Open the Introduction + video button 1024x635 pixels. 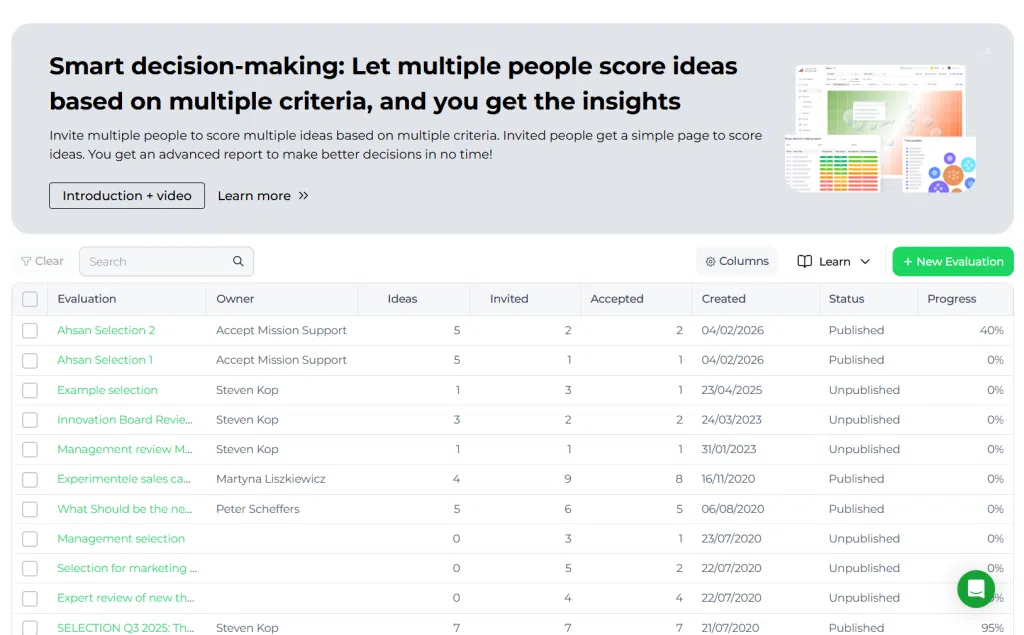tap(127, 195)
